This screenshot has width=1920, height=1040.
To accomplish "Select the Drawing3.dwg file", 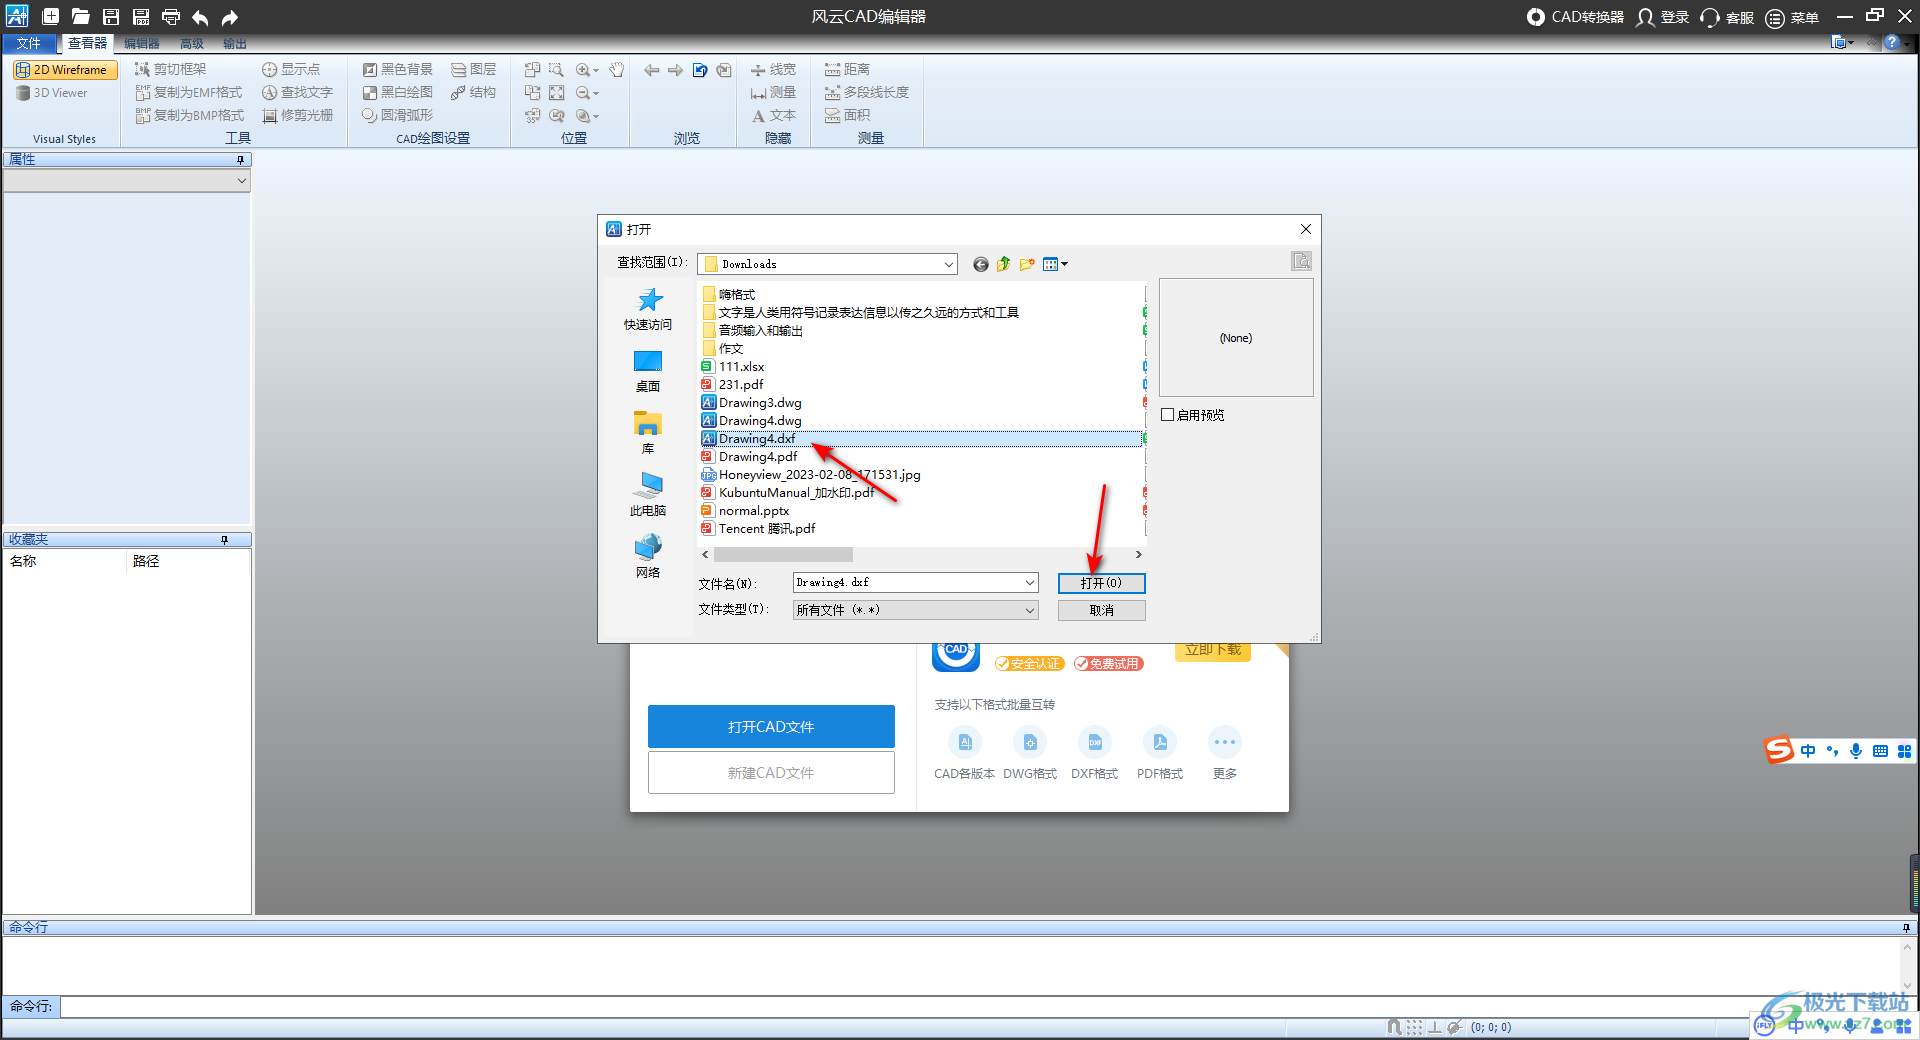I will pos(760,403).
